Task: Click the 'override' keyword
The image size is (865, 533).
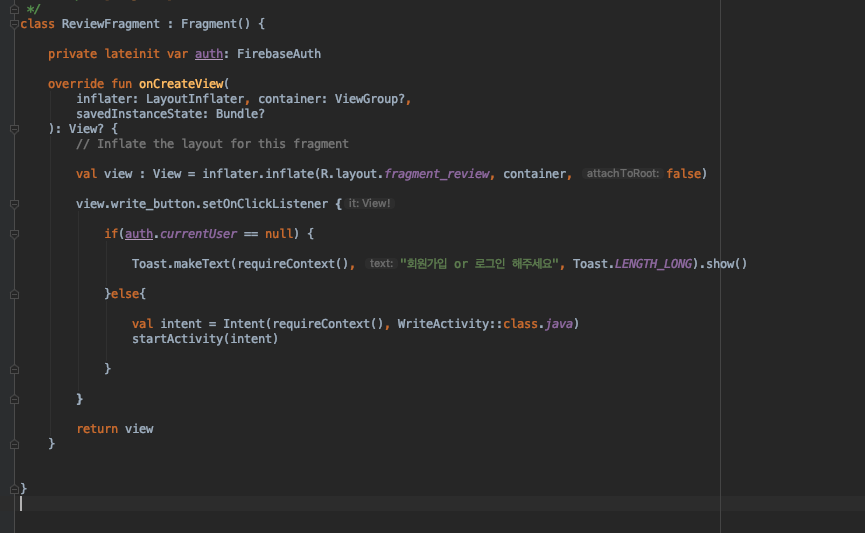Action: [76, 84]
